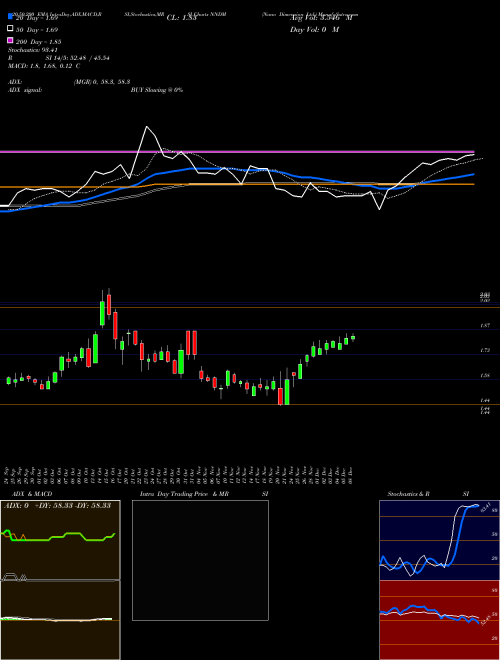Viewport: 500px width, 660px height.
Task: Click the 'Stochastics & RSI' panel title
Action: point(428,494)
